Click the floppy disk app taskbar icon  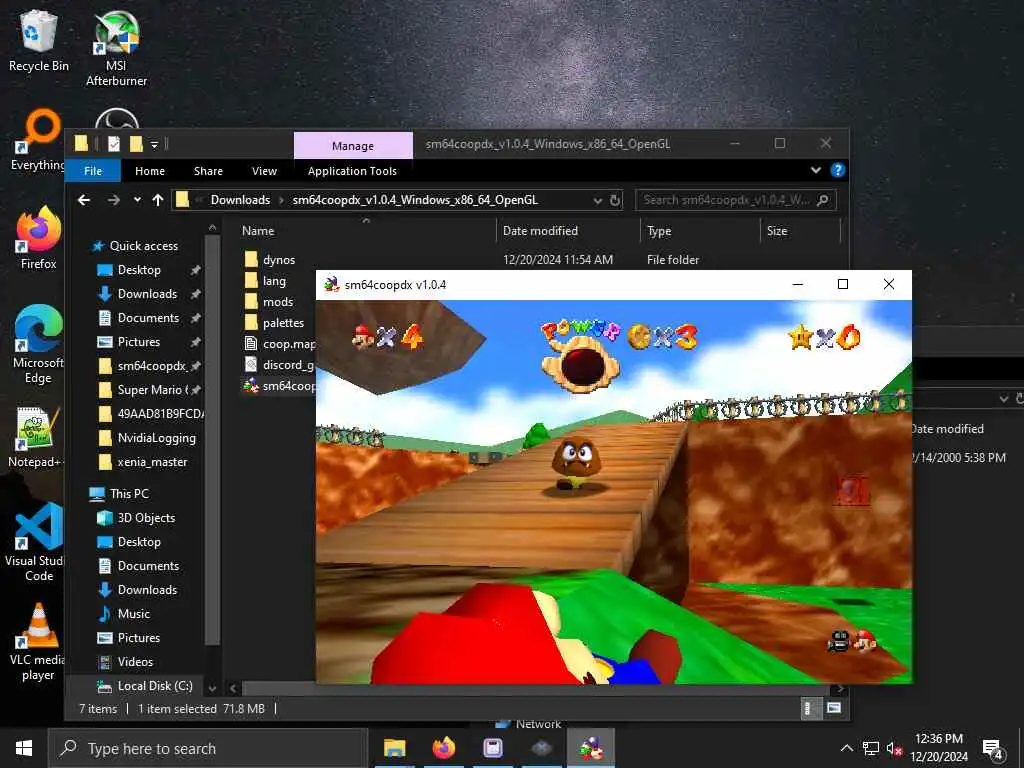(x=492, y=748)
